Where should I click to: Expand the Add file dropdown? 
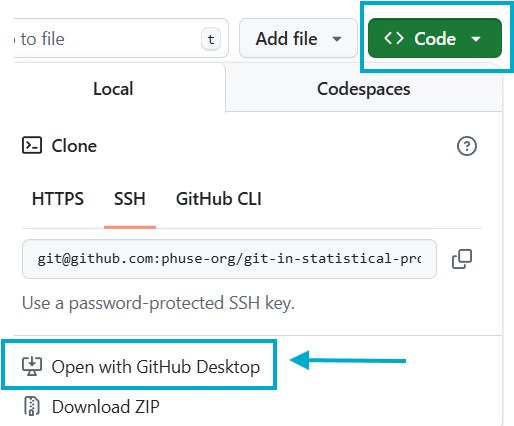298,38
